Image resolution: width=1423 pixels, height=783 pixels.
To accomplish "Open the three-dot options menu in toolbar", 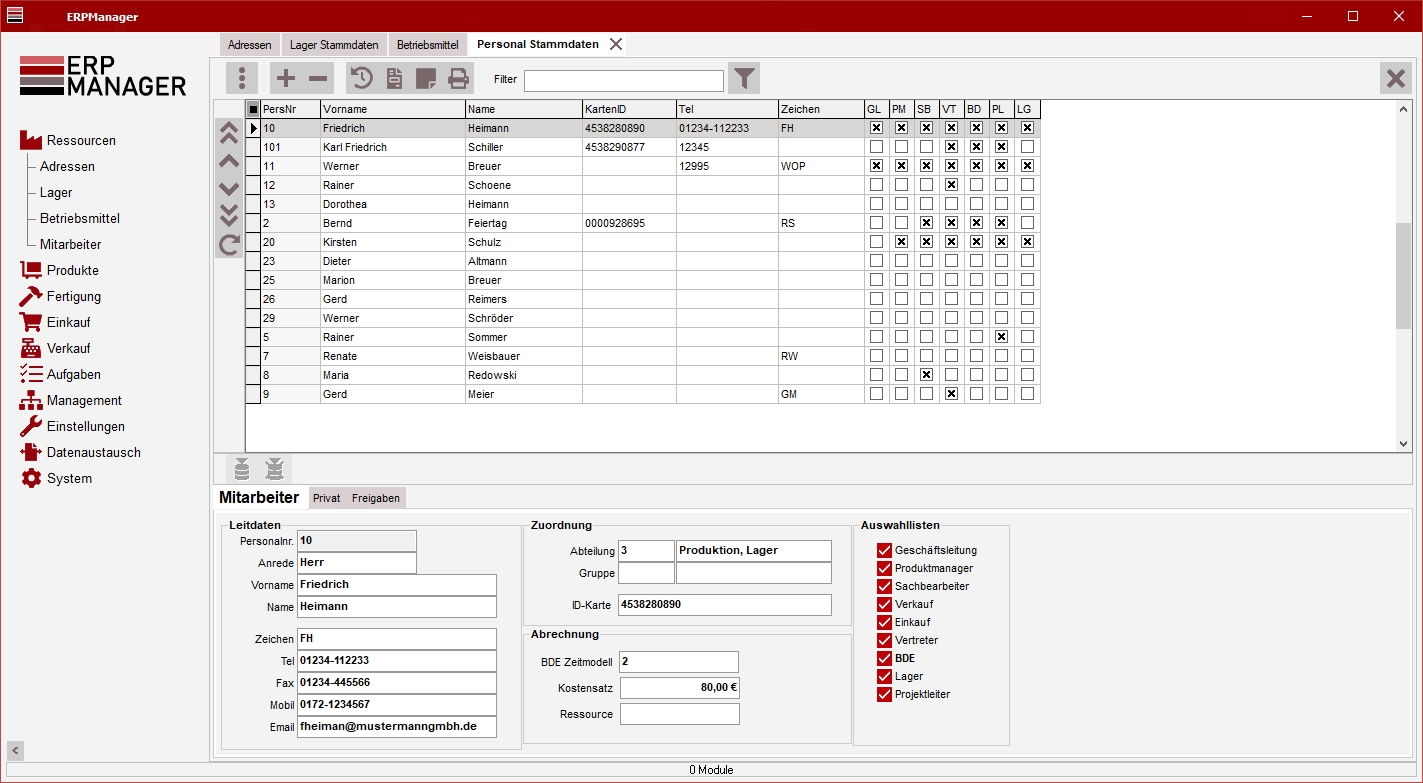I will (242, 78).
